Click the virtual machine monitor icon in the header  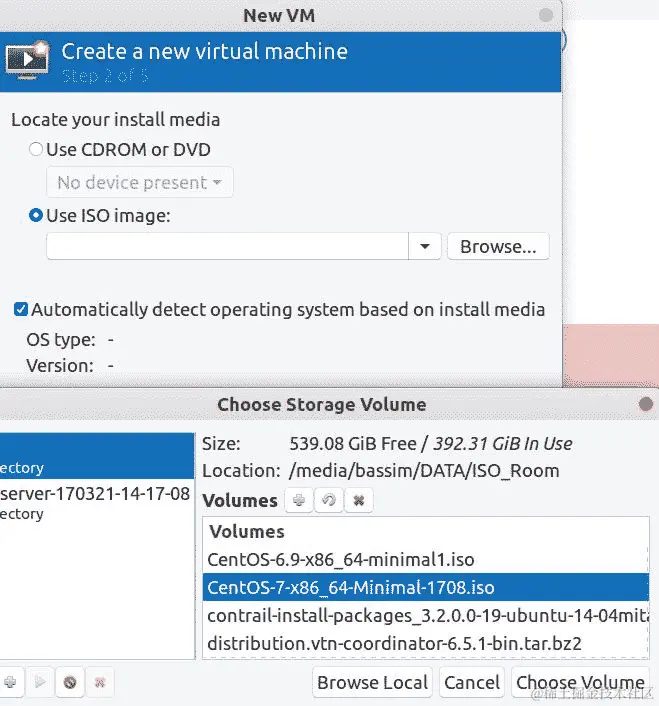tap(27, 61)
